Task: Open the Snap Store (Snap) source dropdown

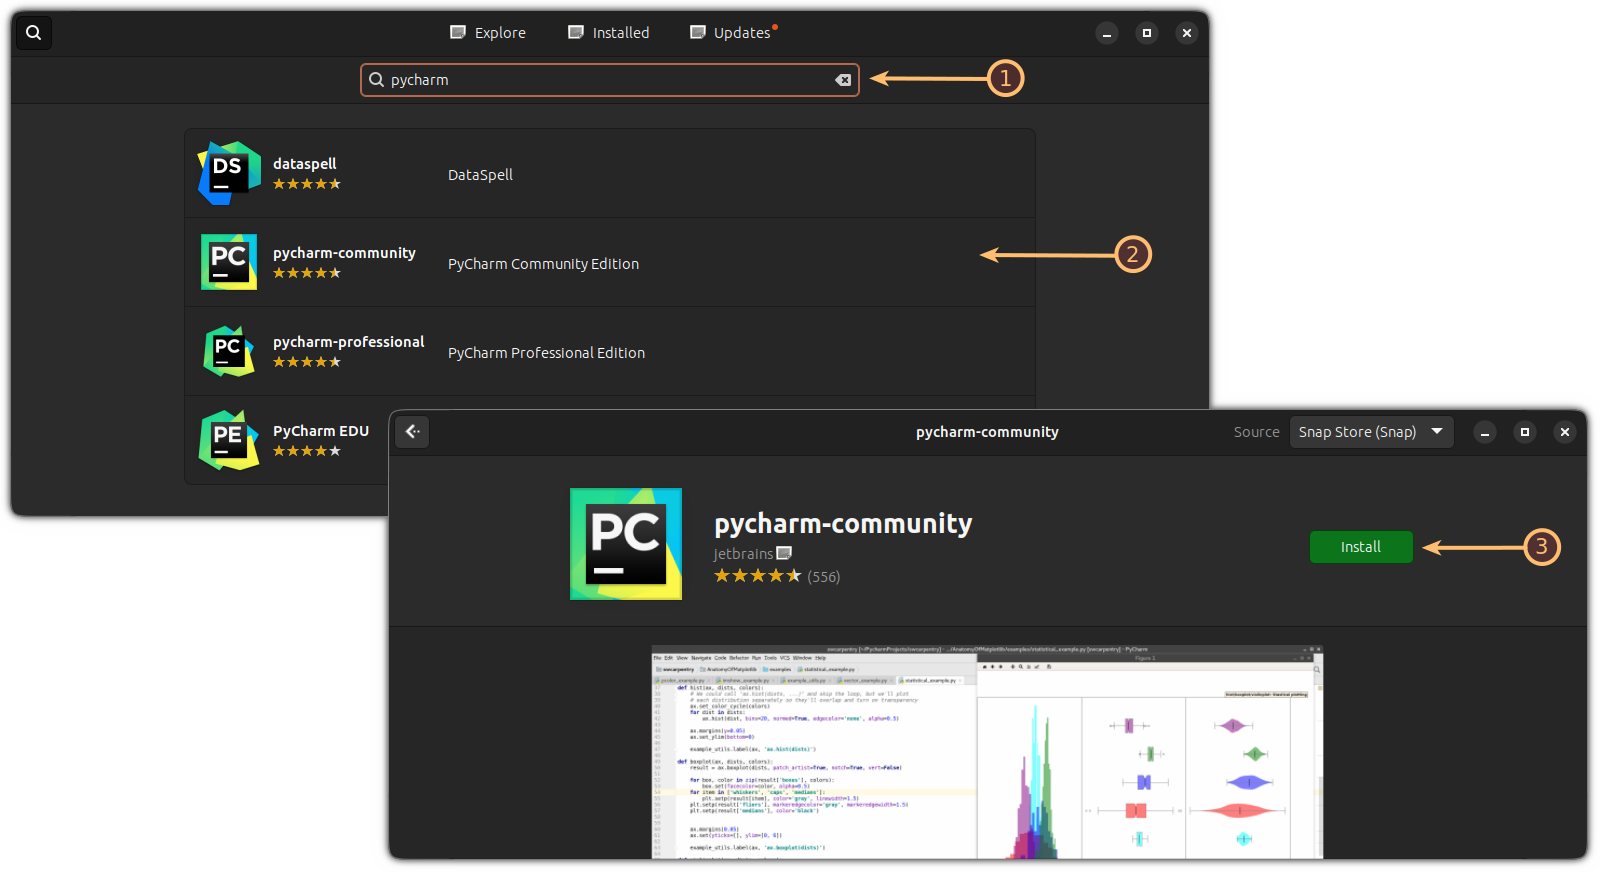Action: 1371,432
